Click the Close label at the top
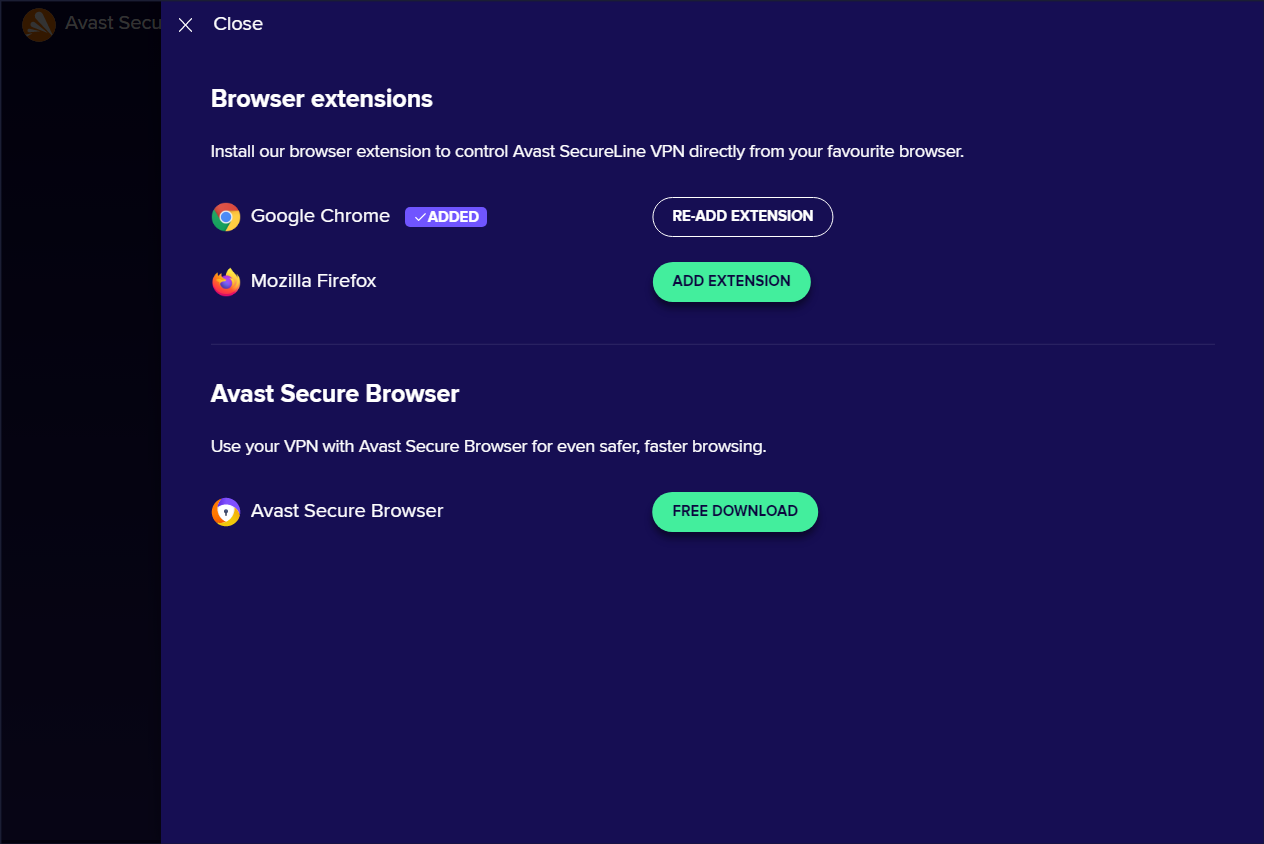Viewport: 1264px width, 844px height. point(238,24)
